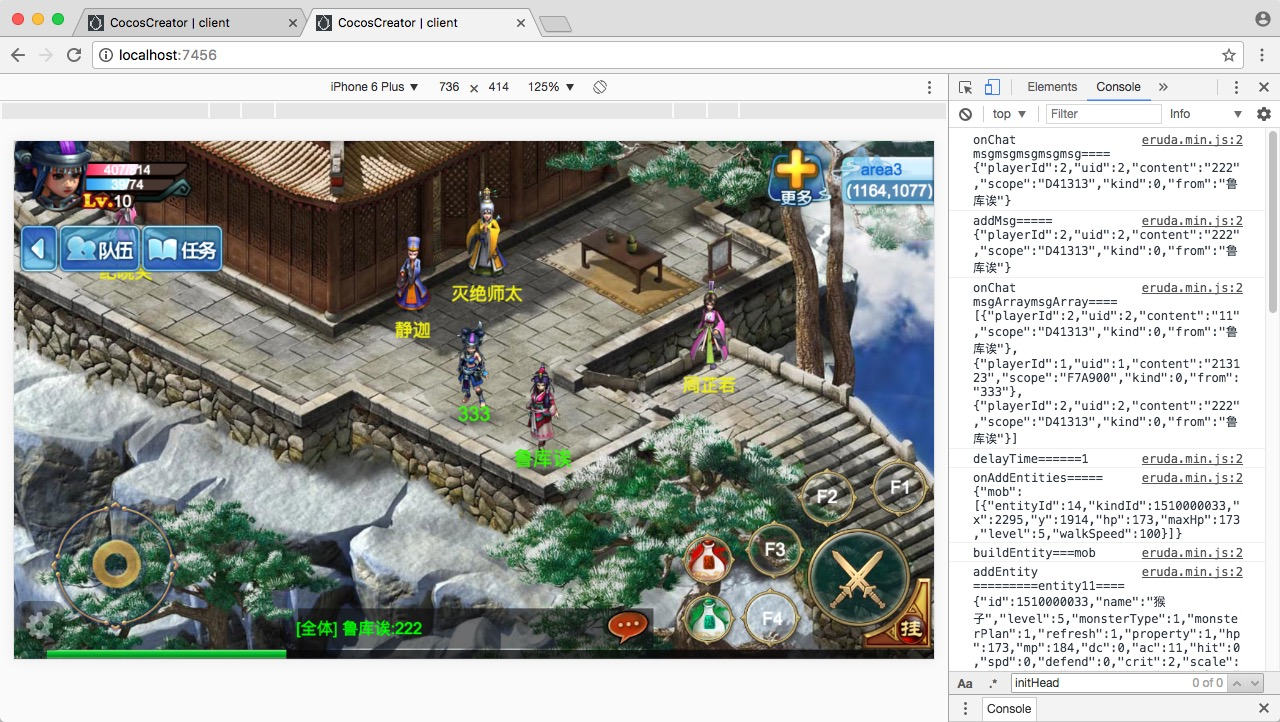Viewport: 1280px width, 722px height.
Task: Switch to the Elements panel
Action: coord(1052,87)
